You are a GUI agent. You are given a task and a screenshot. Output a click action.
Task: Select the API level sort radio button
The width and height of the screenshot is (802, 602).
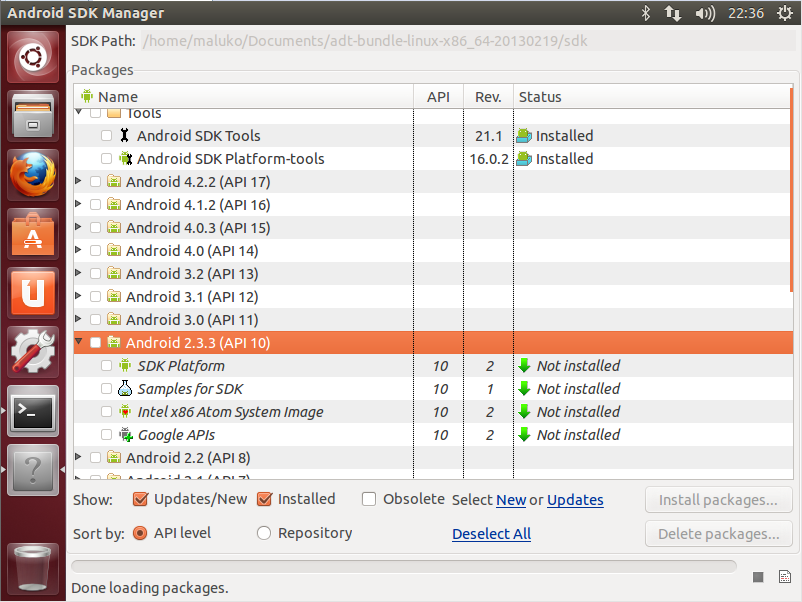(140, 533)
